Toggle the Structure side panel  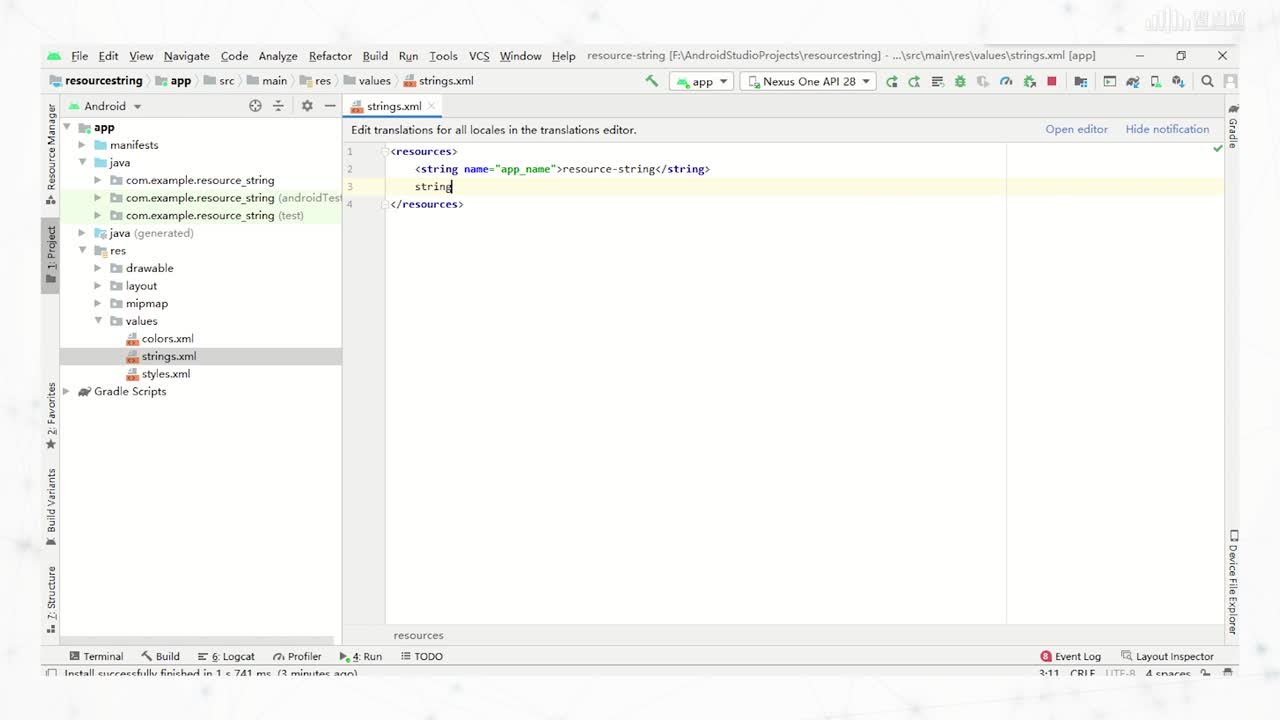[x=51, y=599]
